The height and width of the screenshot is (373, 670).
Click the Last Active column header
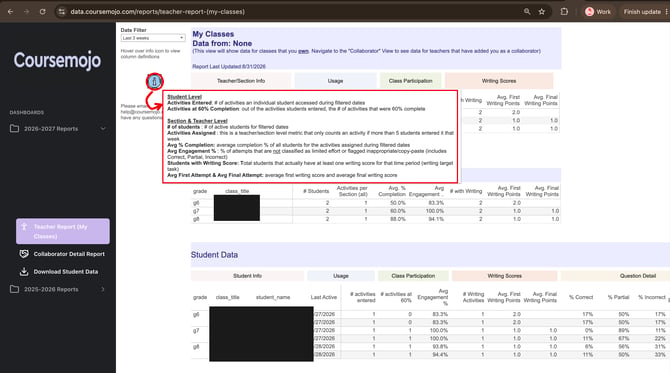(x=323, y=297)
